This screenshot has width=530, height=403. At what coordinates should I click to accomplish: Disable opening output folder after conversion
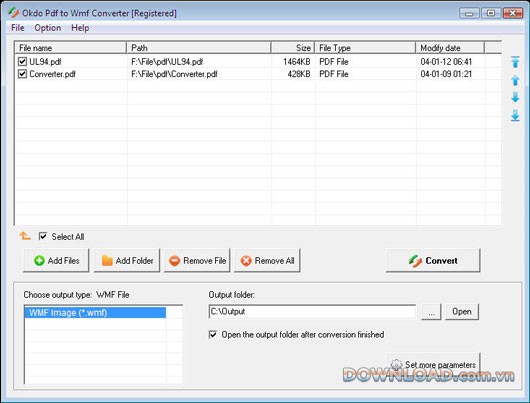tap(213, 334)
